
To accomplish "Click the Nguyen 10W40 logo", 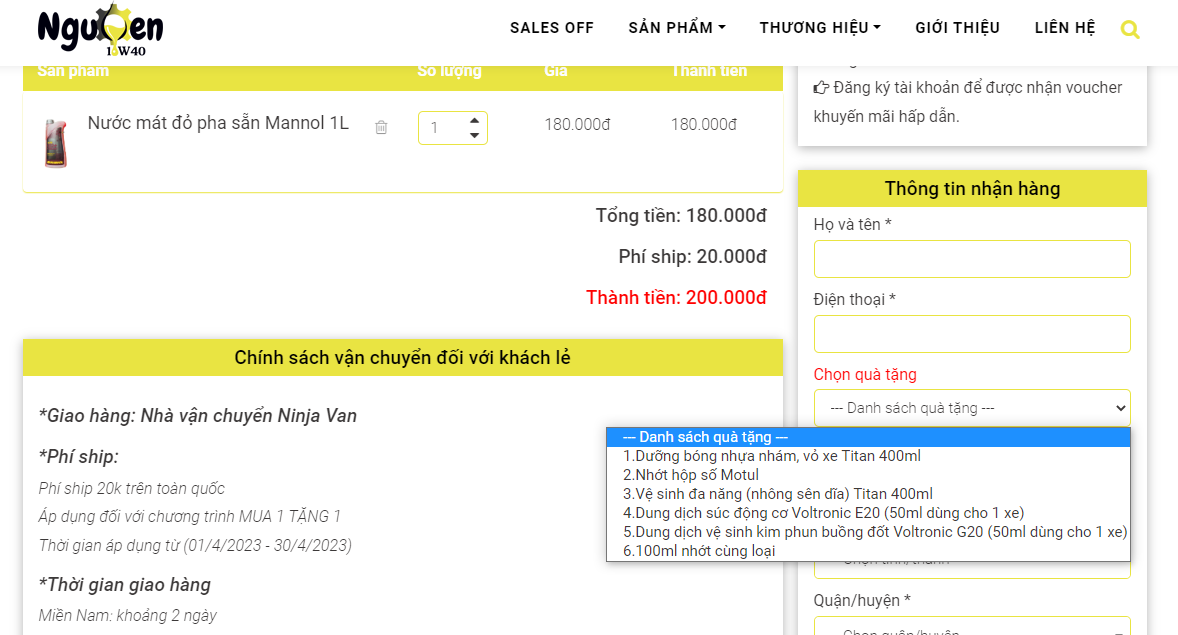I will [101, 30].
